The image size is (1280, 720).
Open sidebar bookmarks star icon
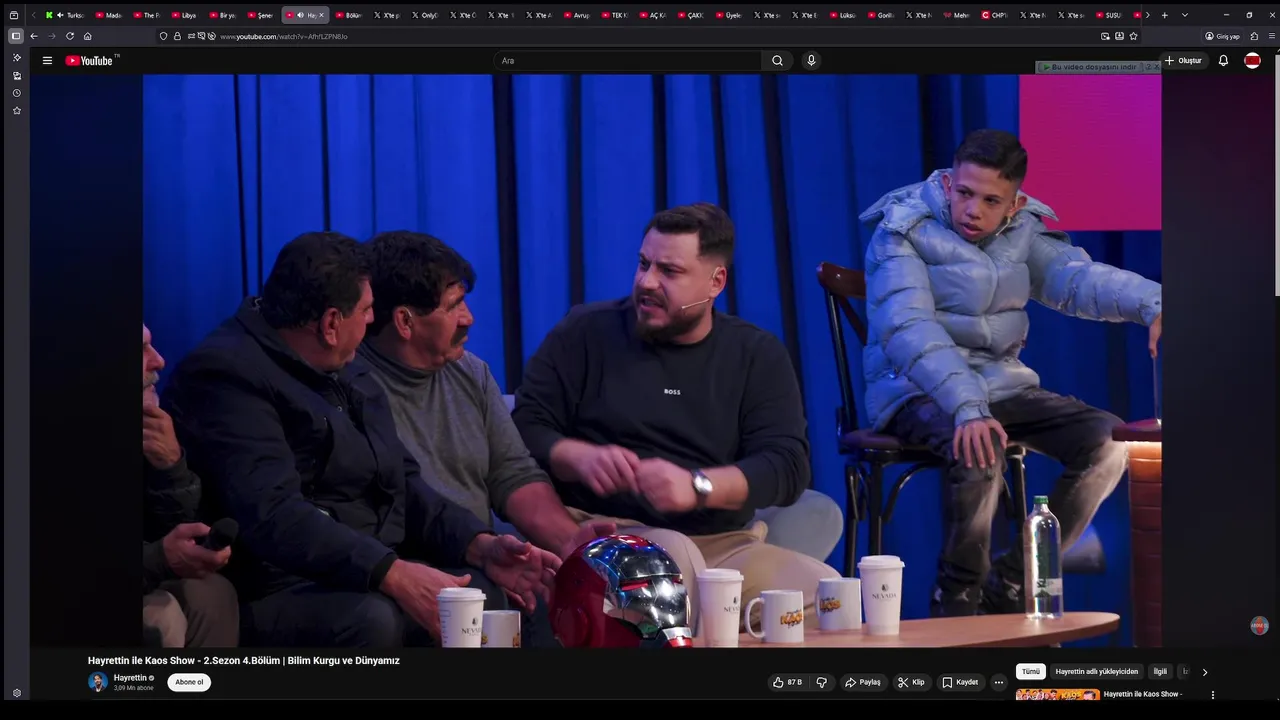tap(16, 111)
